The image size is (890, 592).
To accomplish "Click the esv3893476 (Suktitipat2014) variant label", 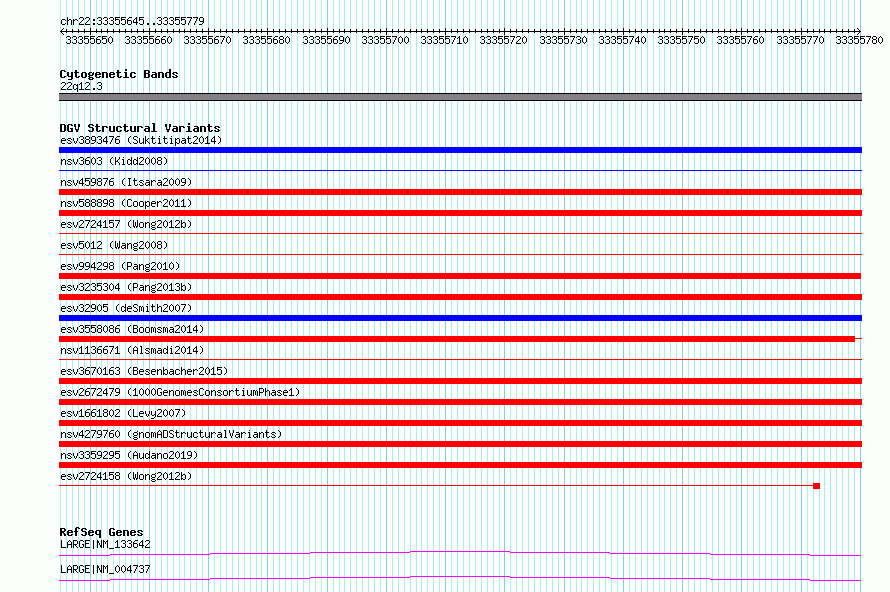I will click(141, 140).
